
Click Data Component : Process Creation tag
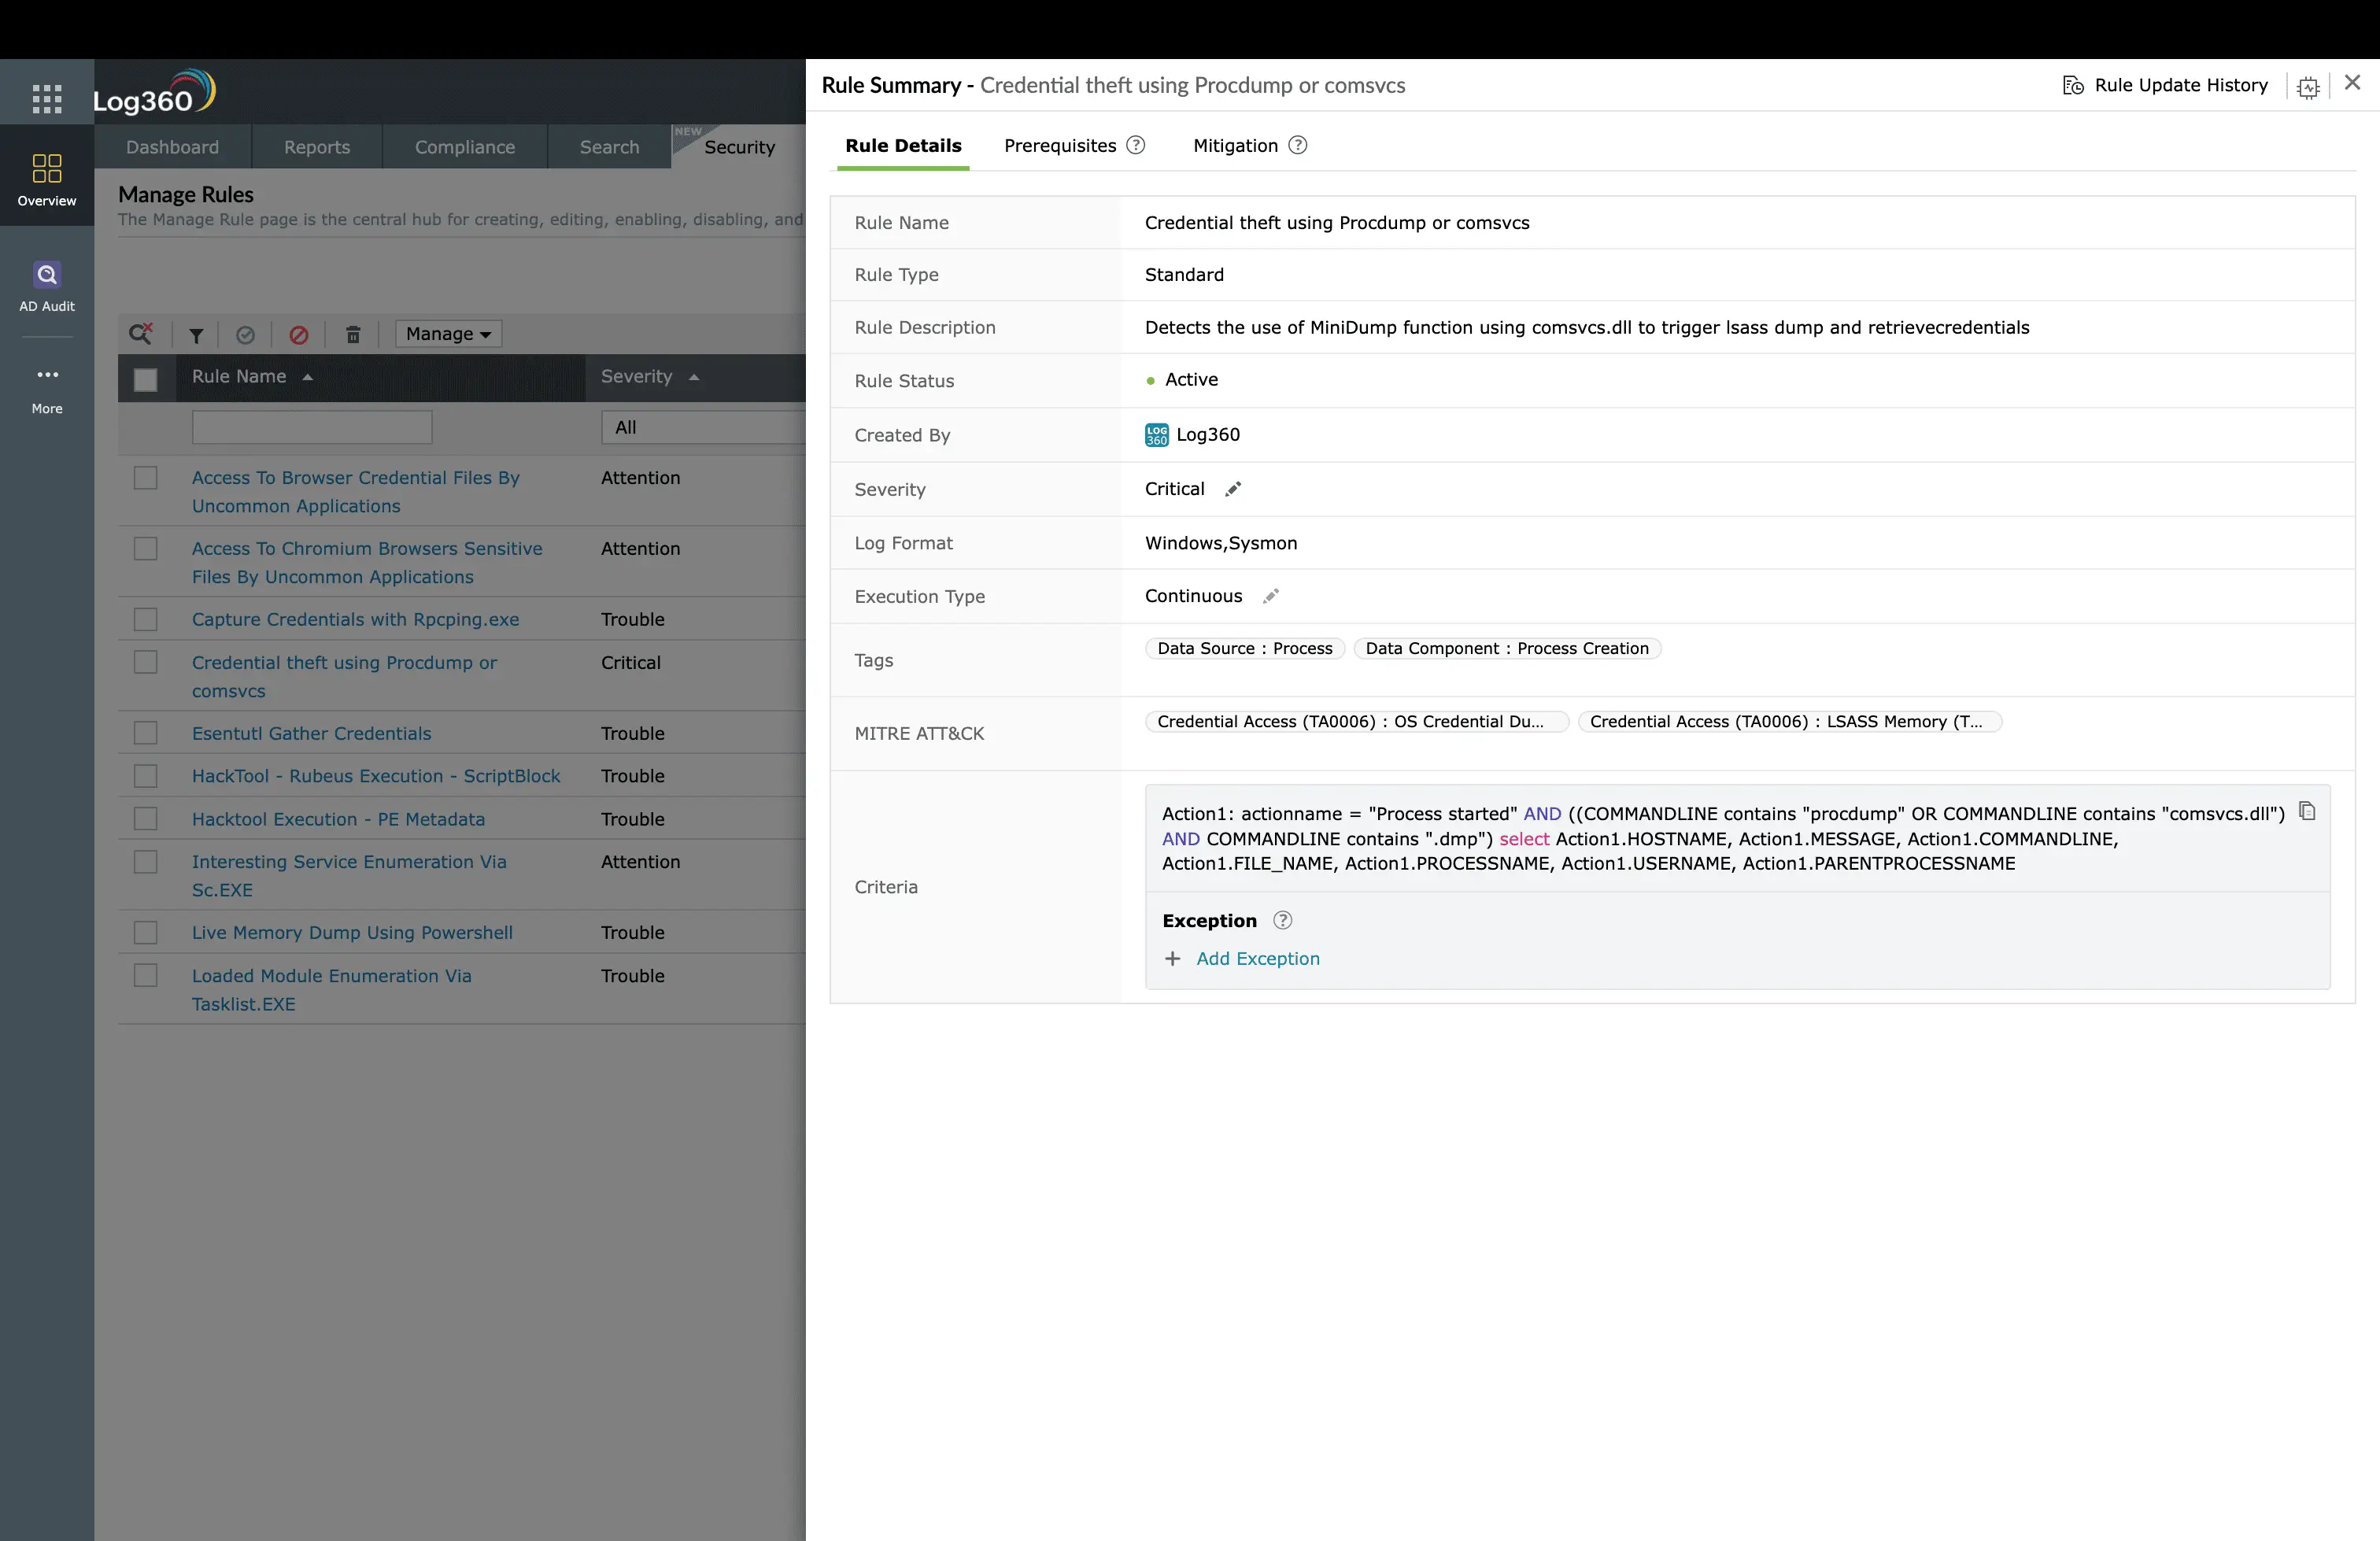[1507, 649]
